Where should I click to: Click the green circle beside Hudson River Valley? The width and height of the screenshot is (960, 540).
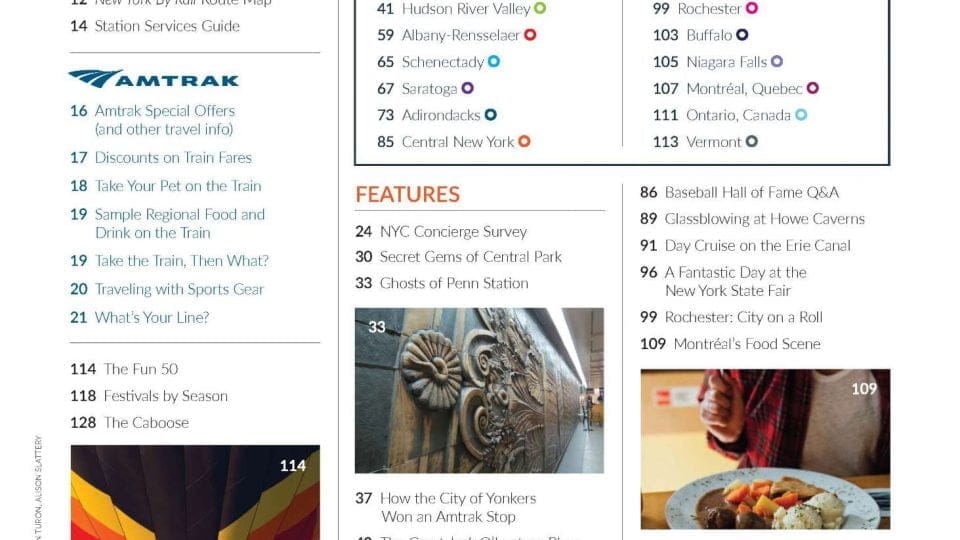coord(540,9)
